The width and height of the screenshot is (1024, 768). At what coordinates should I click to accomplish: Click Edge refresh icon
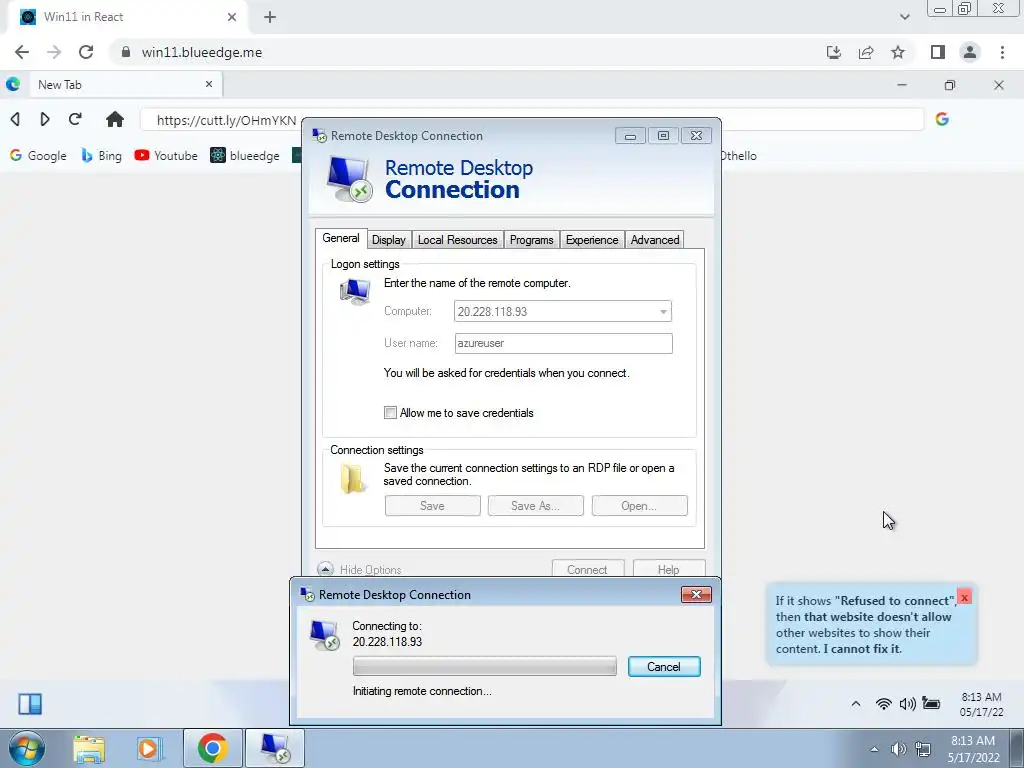pos(75,119)
